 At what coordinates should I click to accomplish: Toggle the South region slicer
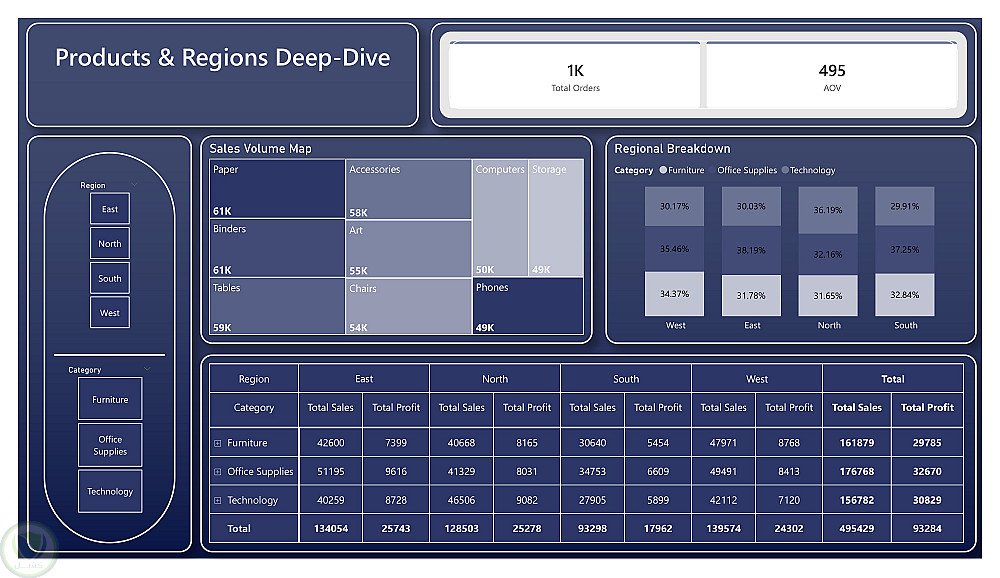tap(110, 278)
